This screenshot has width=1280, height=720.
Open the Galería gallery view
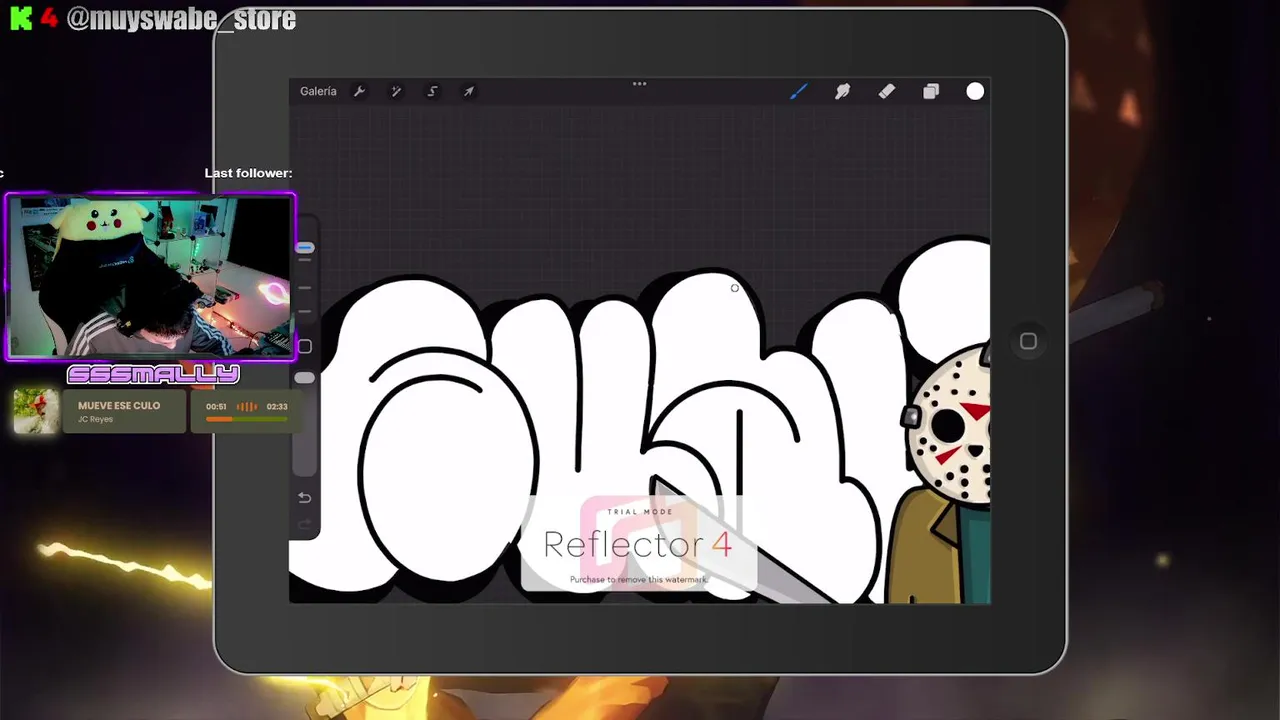[x=318, y=91]
